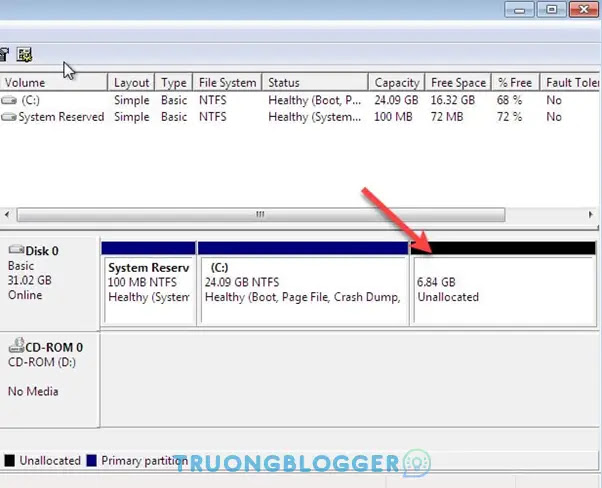Sort by the Status column header
The height and width of the screenshot is (488, 602).
315,83
